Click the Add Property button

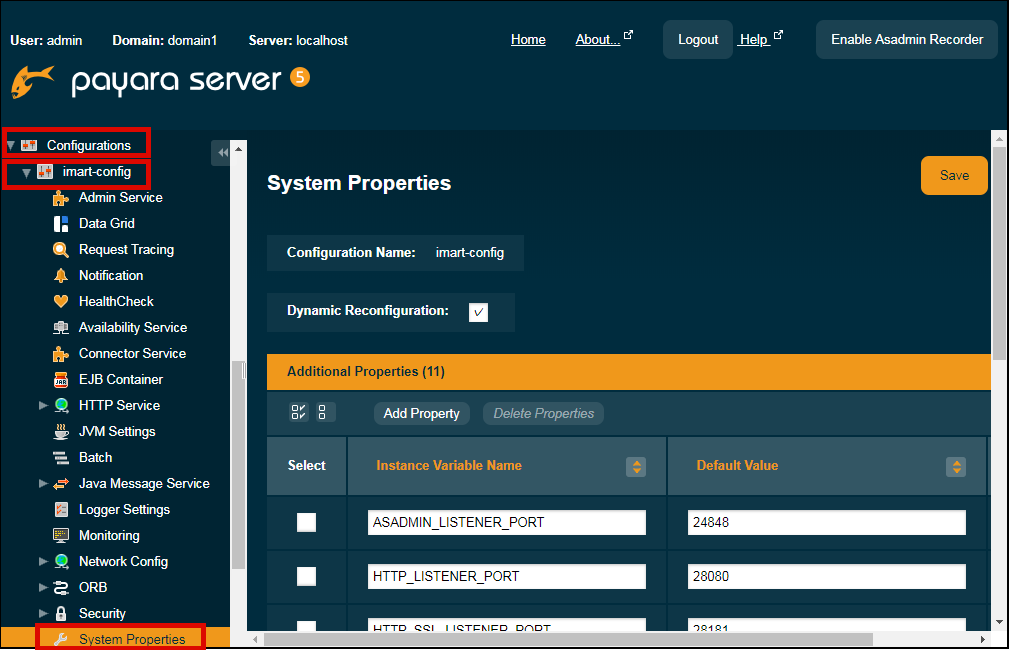pyautogui.click(x=421, y=413)
